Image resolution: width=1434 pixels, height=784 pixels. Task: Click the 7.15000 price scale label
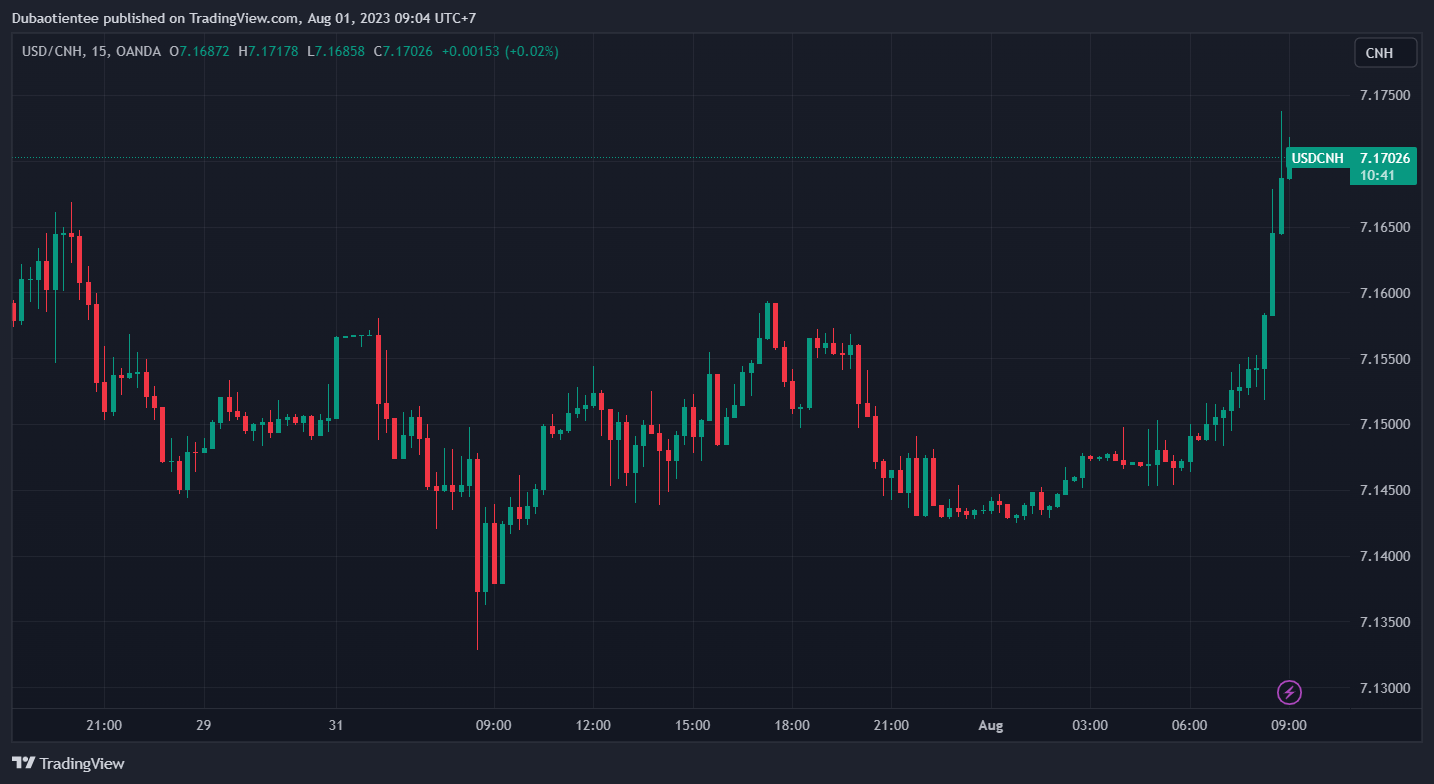(1384, 425)
